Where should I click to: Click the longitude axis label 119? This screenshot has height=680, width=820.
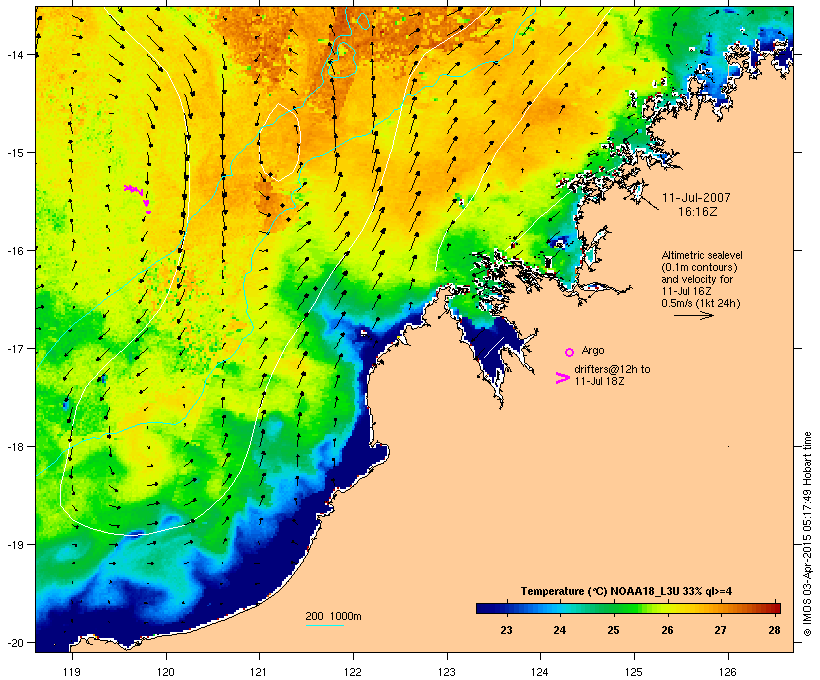tap(72, 672)
